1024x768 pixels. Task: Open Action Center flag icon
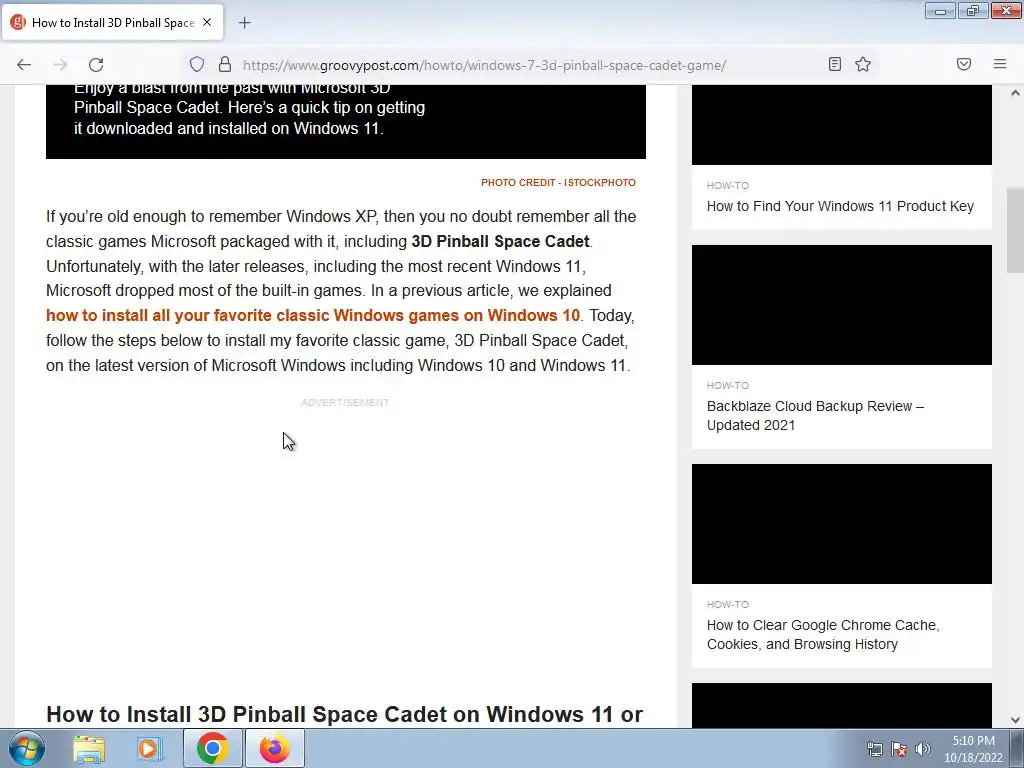pyautogui.click(x=899, y=749)
